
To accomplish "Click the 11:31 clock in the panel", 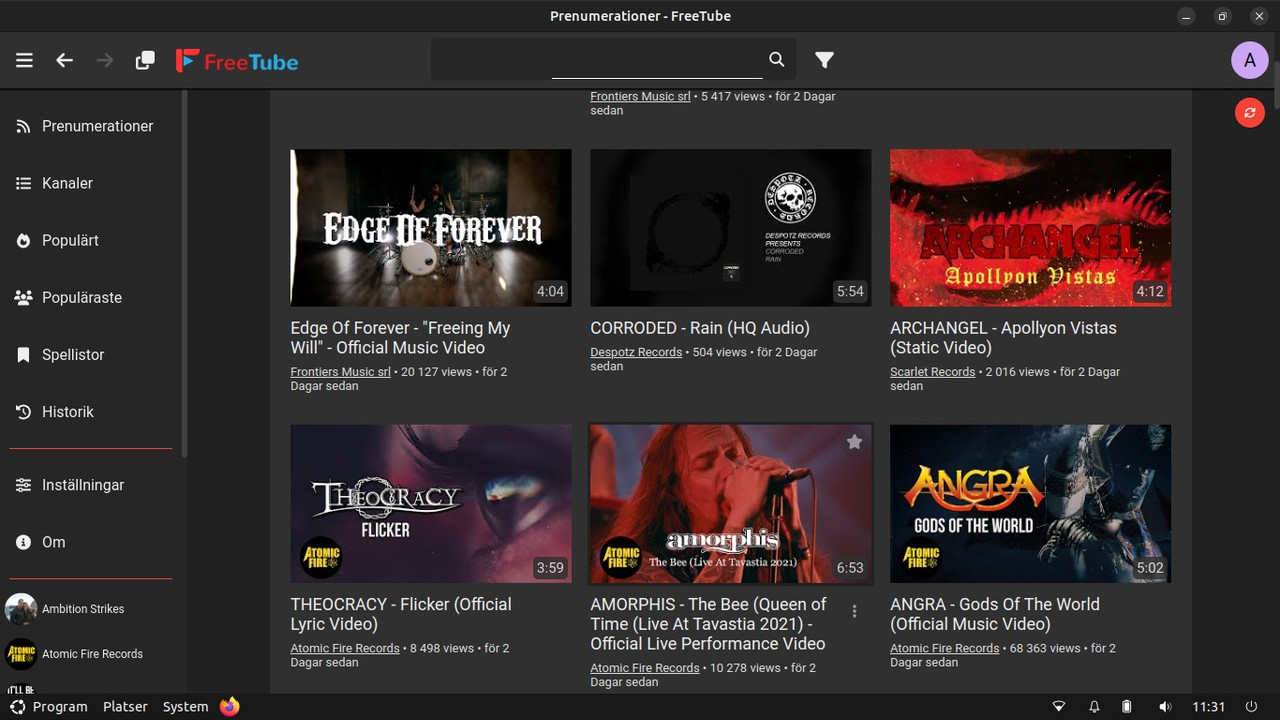I will point(1208,707).
